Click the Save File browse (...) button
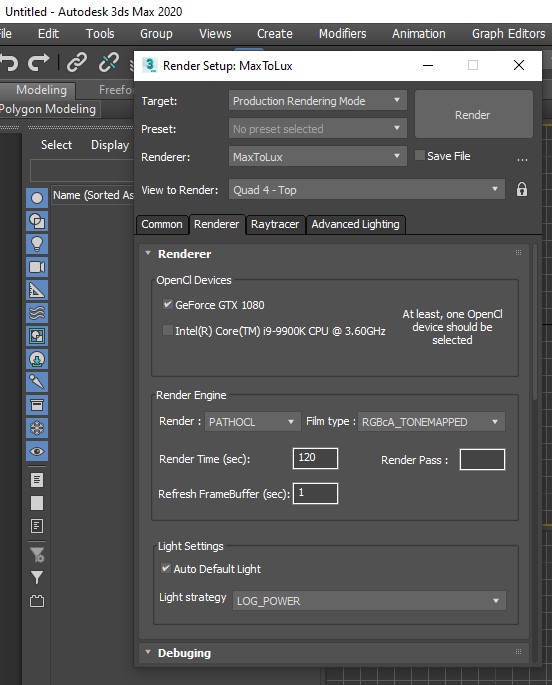Viewport: 552px width, 685px height. [522, 159]
